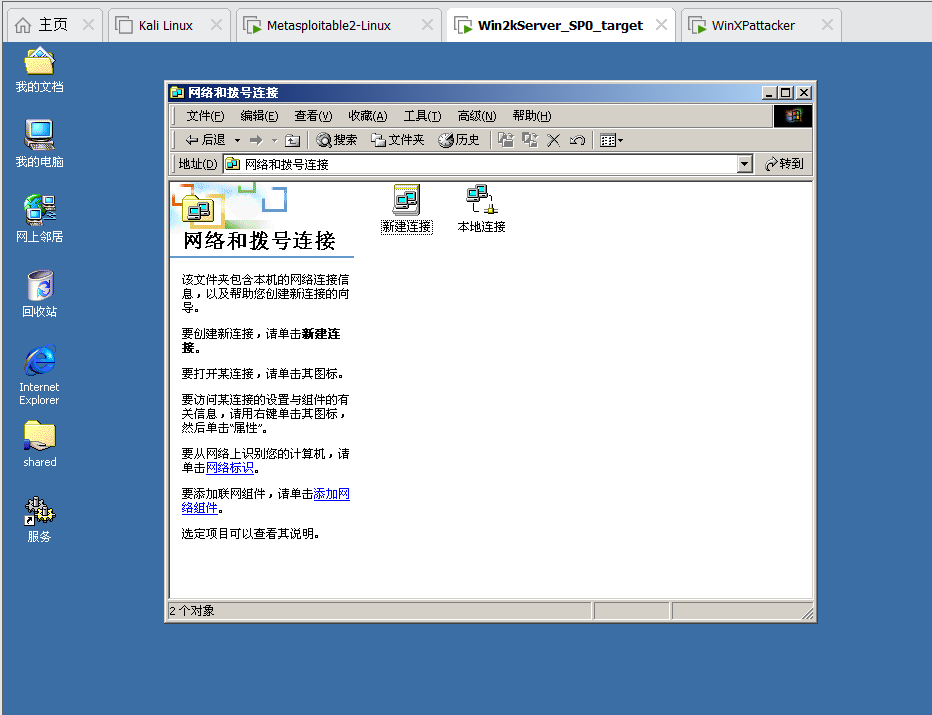Screen dimensions: 932x715
Task: Close the 主页 tab
Action: pyautogui.click(x=88, y=25)
